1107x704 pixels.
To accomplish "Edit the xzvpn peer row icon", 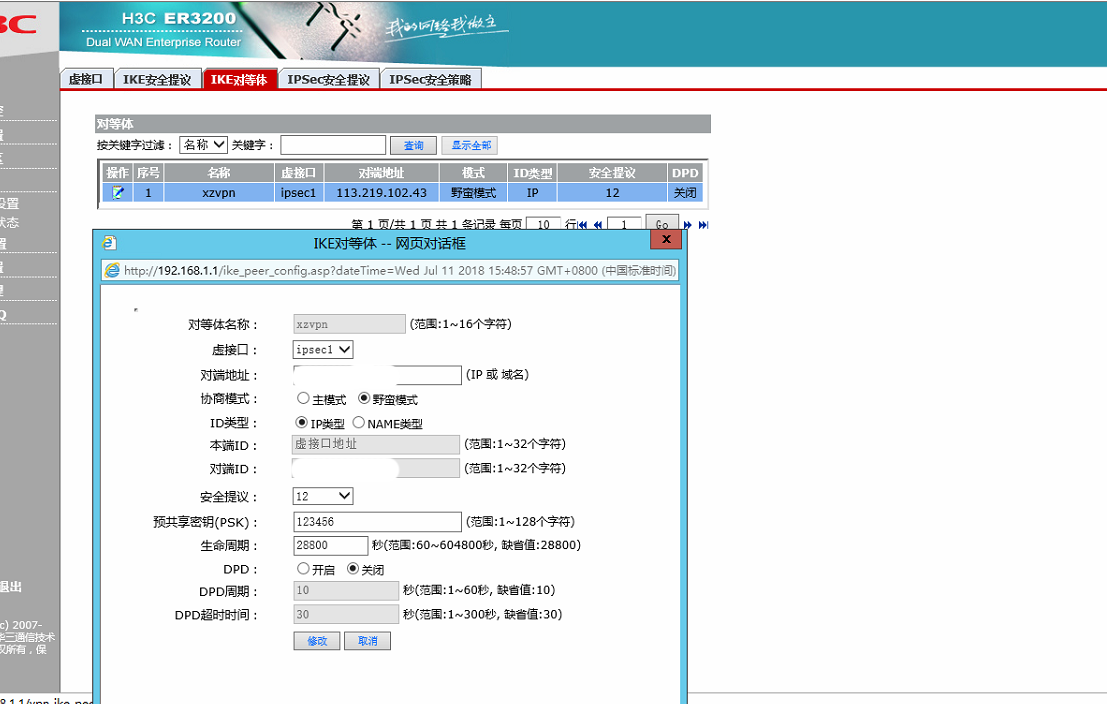I will click(x=118, y=192).
